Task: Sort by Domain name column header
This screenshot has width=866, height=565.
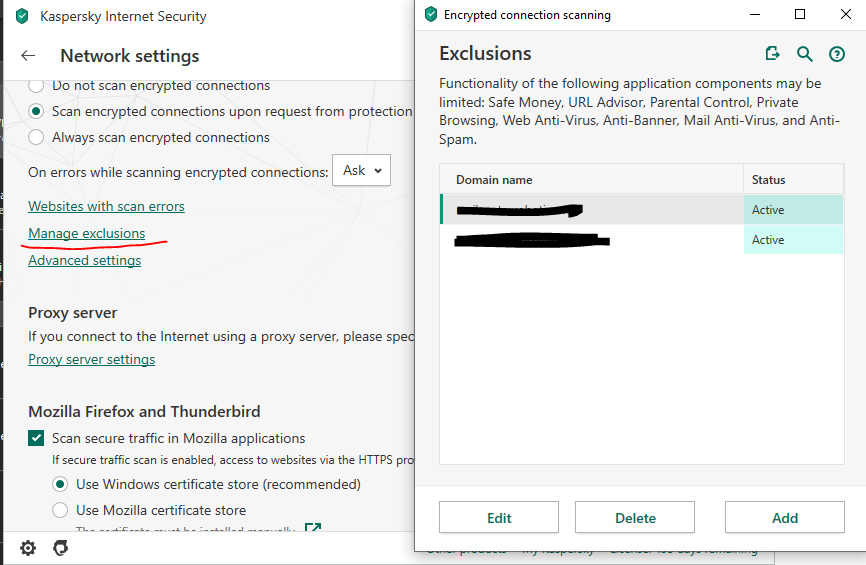Action: tap(592, 179)
